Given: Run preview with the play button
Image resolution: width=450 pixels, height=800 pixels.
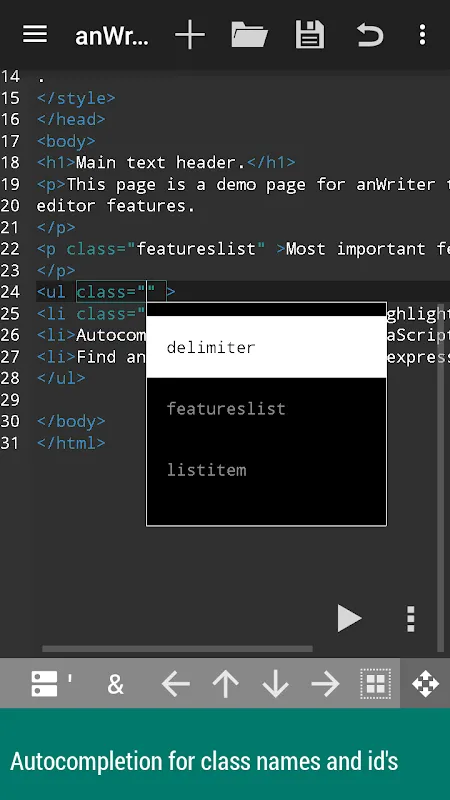Looking at the screenshot, I should pos(349,618).
